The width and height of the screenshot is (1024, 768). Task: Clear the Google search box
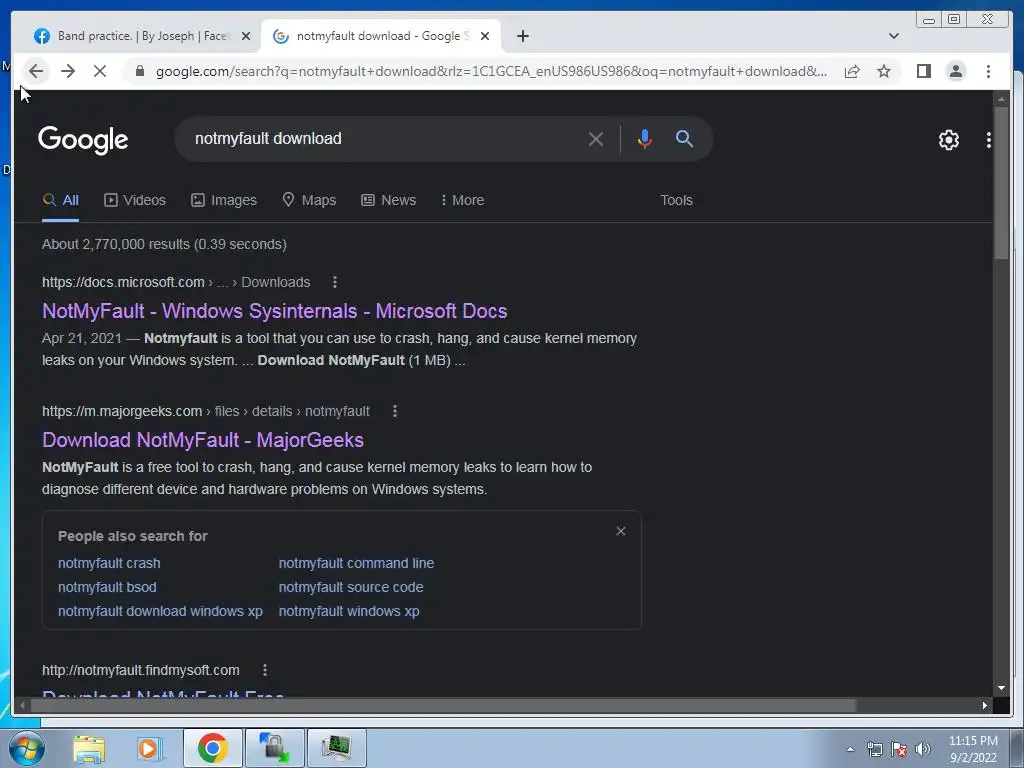pos(595,139)
